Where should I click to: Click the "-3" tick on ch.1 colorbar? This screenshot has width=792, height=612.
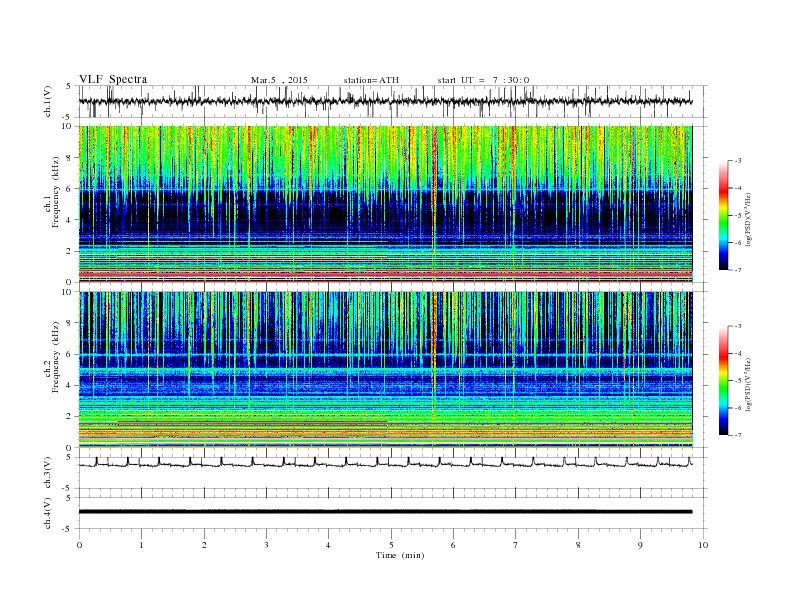737,161
